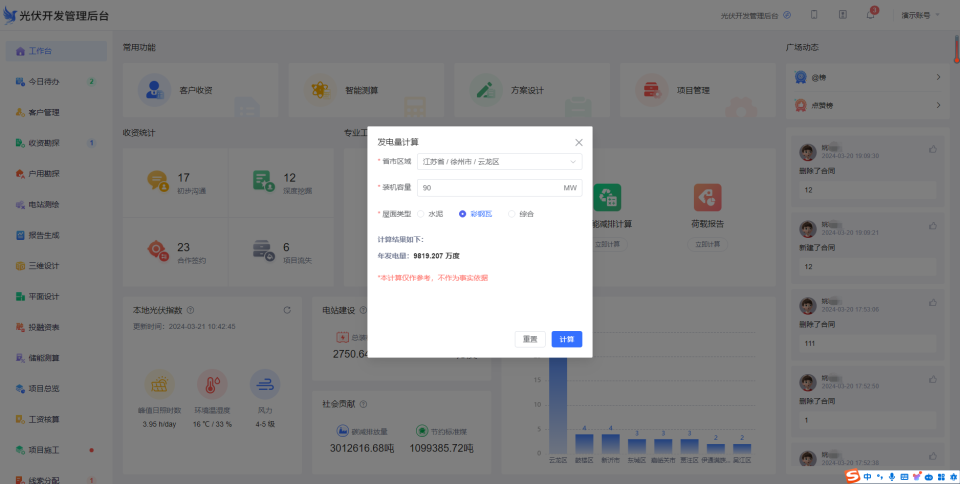The width and height of the screenshot is (960, 484).
Task: Click the green 节能减排计算 tool icon
Action: (x=607, y=197)
